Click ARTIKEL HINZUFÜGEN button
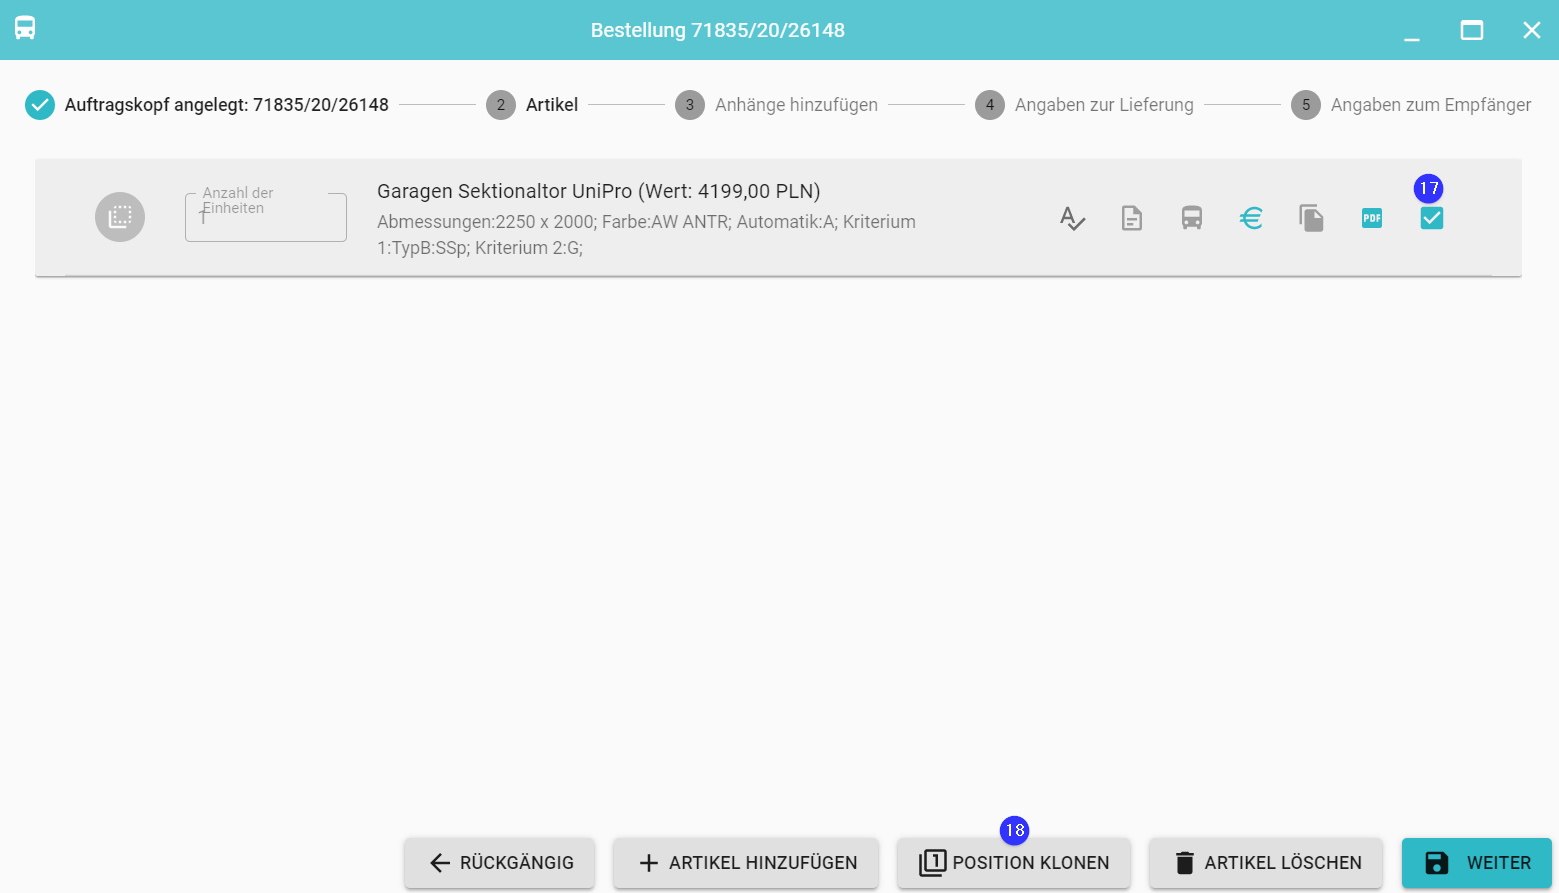The height and width of the screenshot is (893, 1559). (x=746, y=863)
